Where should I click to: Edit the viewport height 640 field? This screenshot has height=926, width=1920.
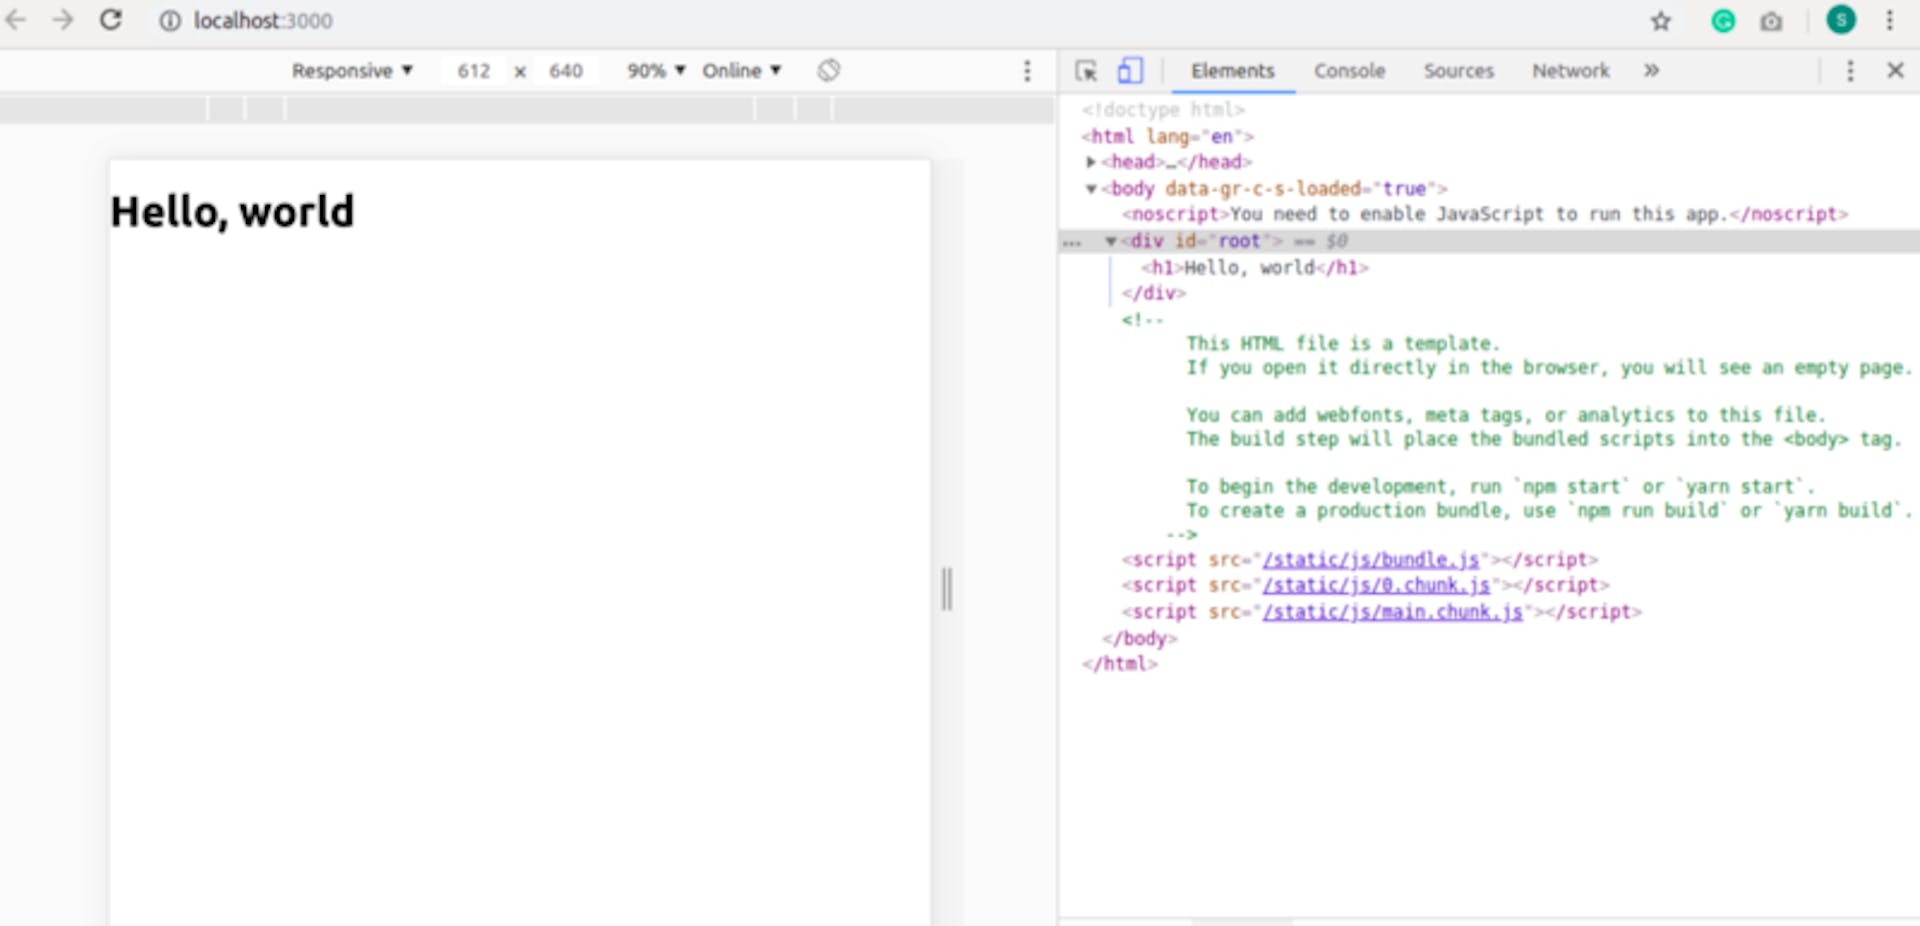tap(566, 71)
